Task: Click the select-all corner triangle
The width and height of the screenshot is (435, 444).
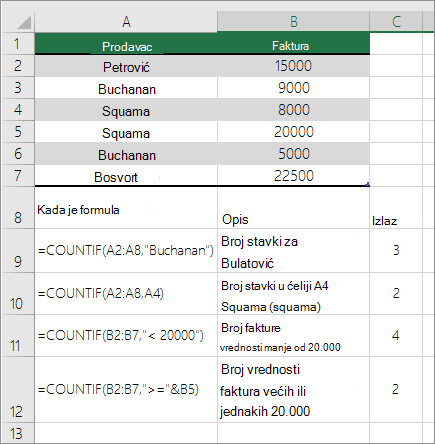Action: [x=24, y=23]
